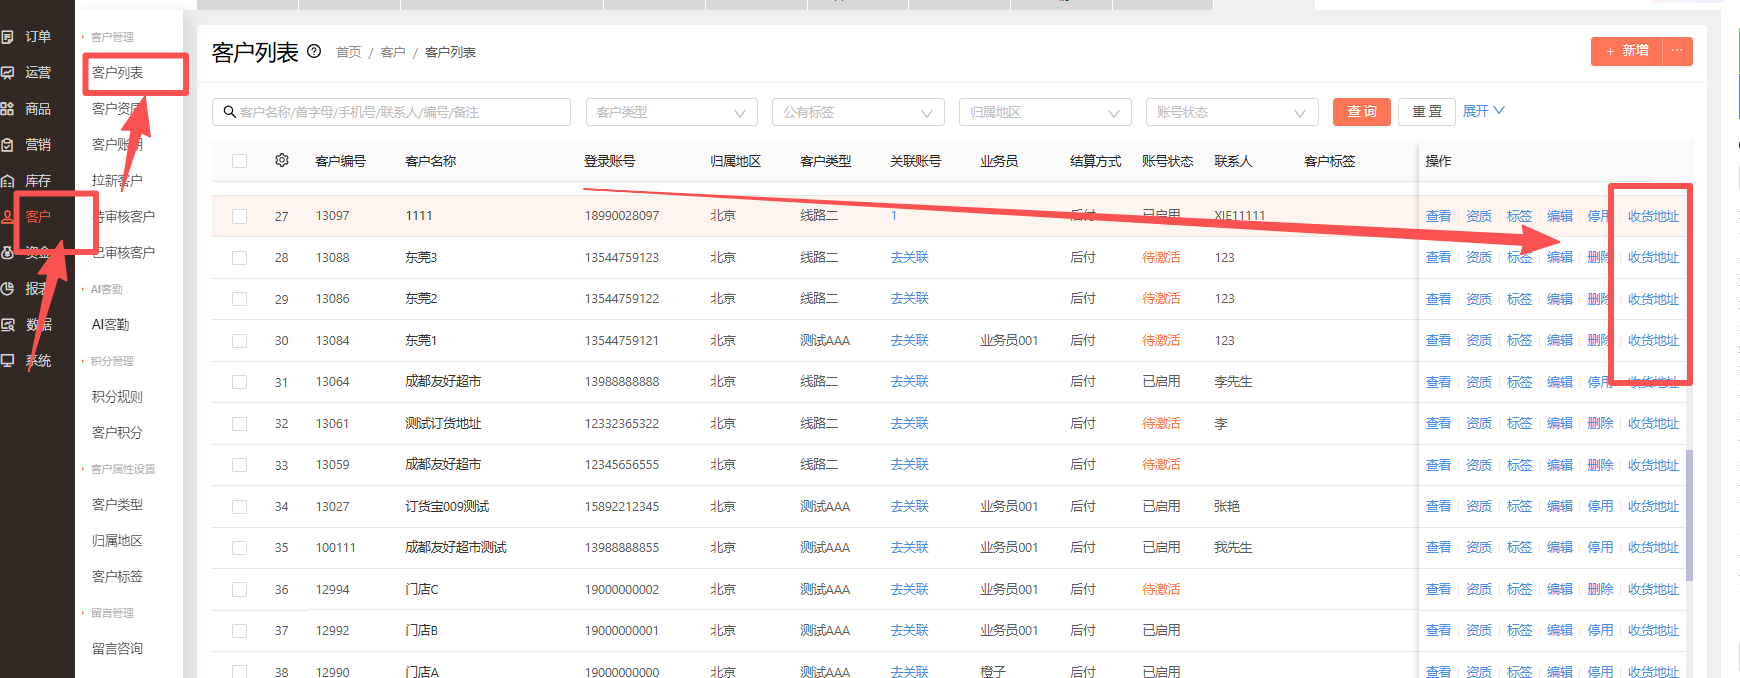1740x678 pixels.
Task: Click 编辑 for 订货宝009测试
Action: point(1560,507)
